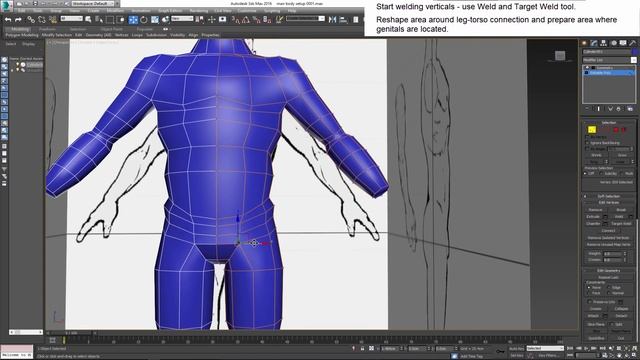Click the Target Weld button
640x360 pixels.
coord(621,223)
